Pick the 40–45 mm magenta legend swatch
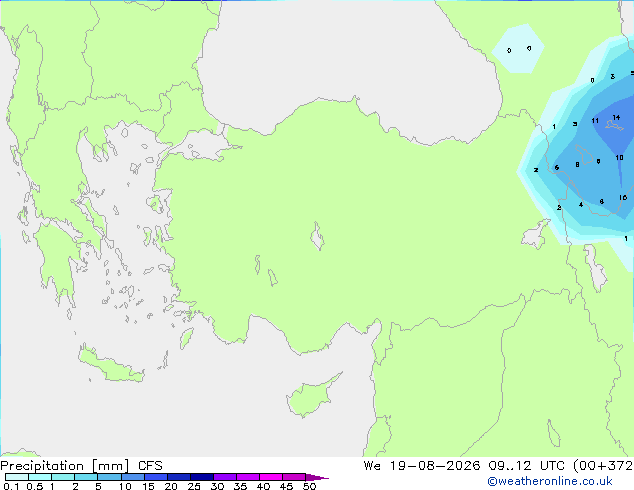Image resolution: width=634 pixels, height=490 pixels. pyautogui.click(x=271, y=477)
